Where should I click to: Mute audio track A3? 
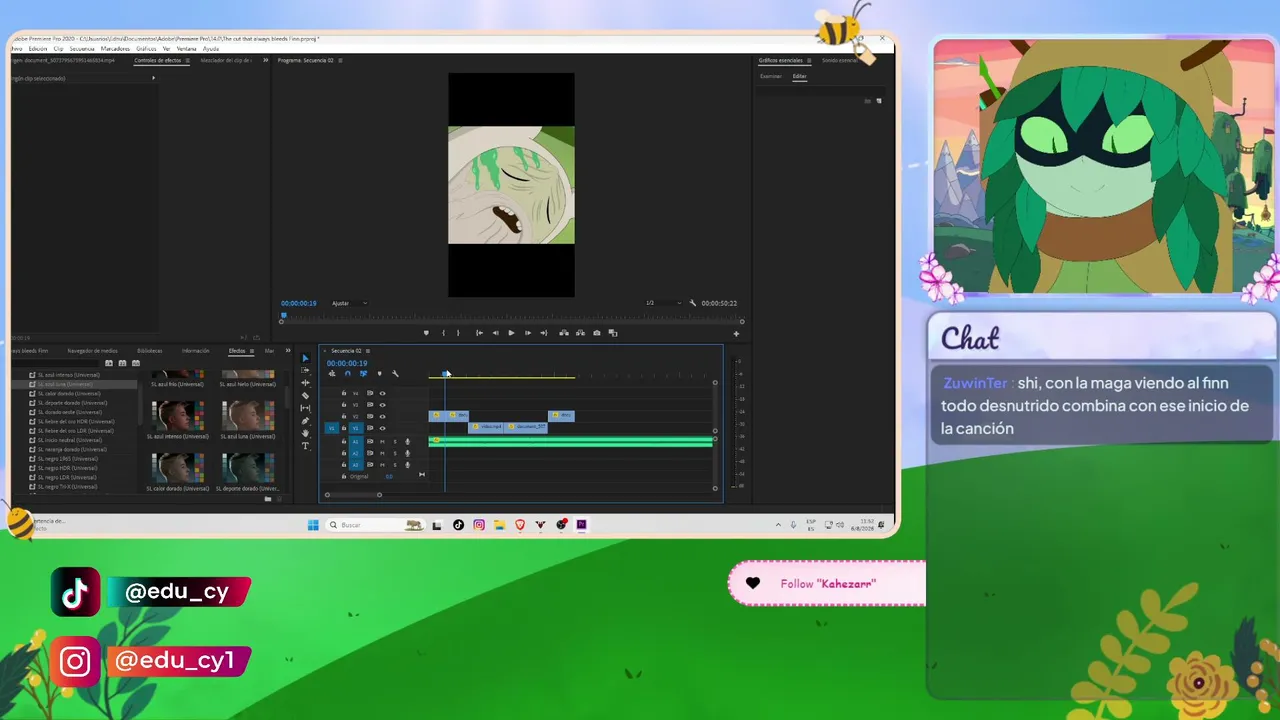[x=382, y=465]
